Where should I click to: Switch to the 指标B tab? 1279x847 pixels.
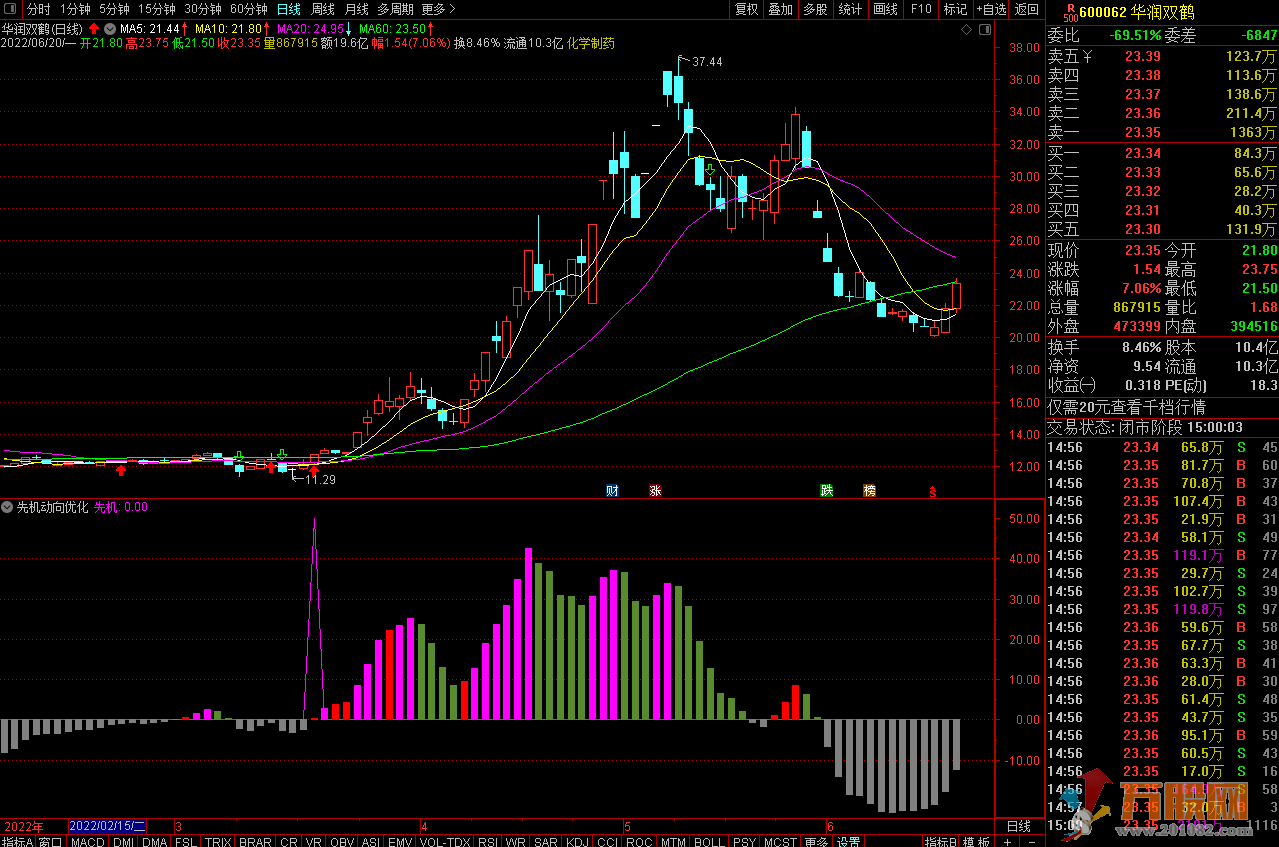(940, 841)
